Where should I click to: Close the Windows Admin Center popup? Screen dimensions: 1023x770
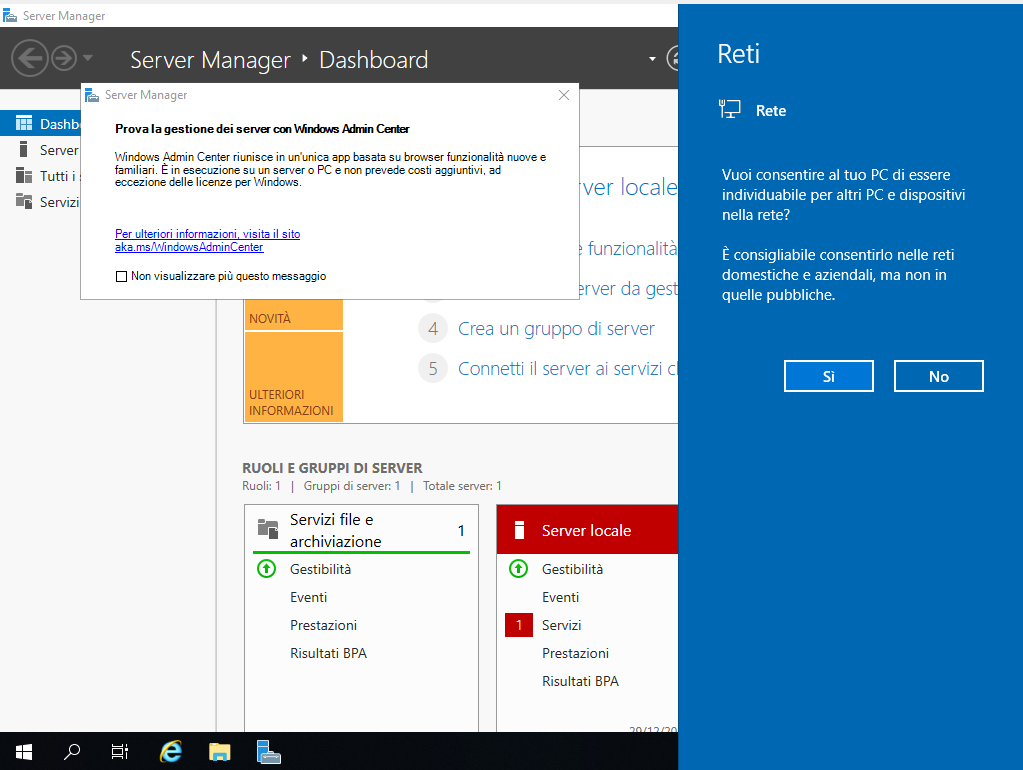564,95
